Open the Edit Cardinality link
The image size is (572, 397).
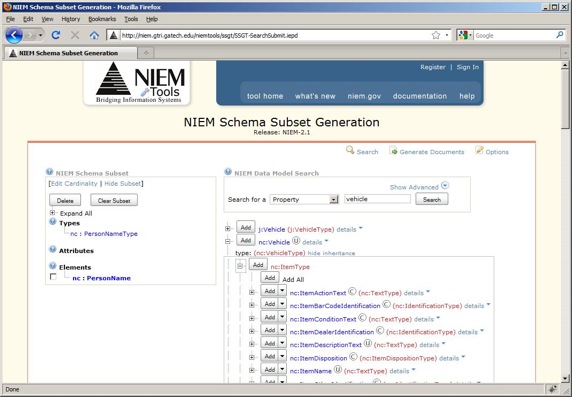74,183
